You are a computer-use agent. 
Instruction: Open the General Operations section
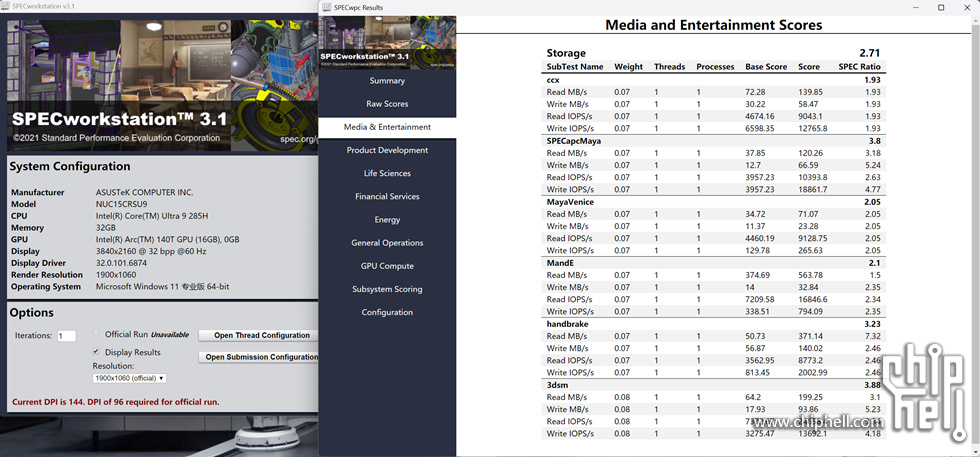coord(387,243)
